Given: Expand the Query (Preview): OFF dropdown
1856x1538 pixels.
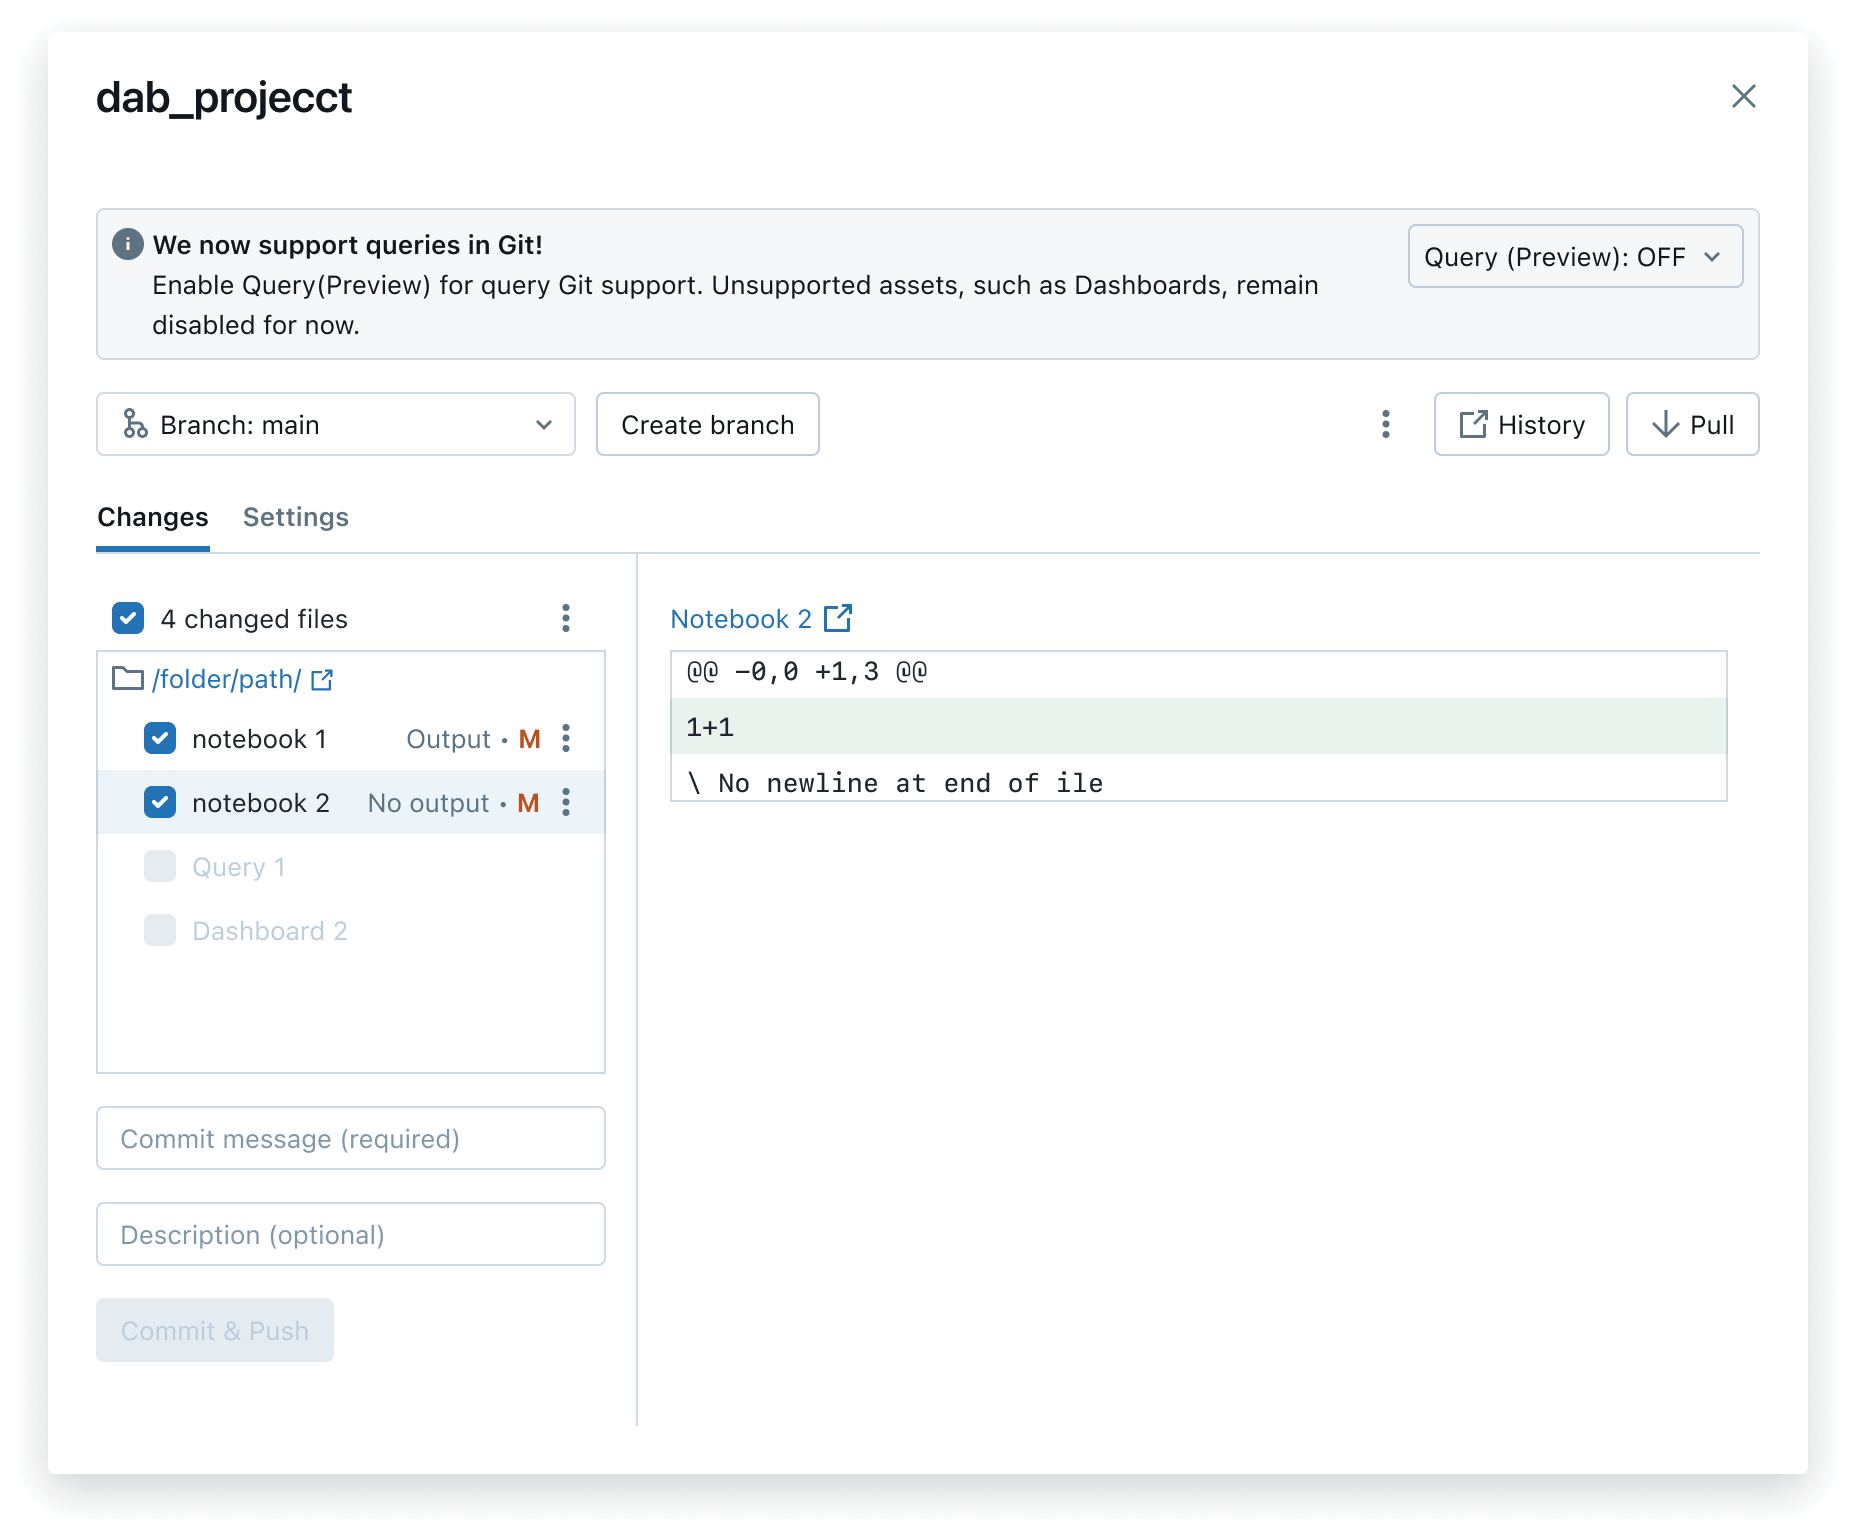Looking at the screenshot, I should 1575,257.
